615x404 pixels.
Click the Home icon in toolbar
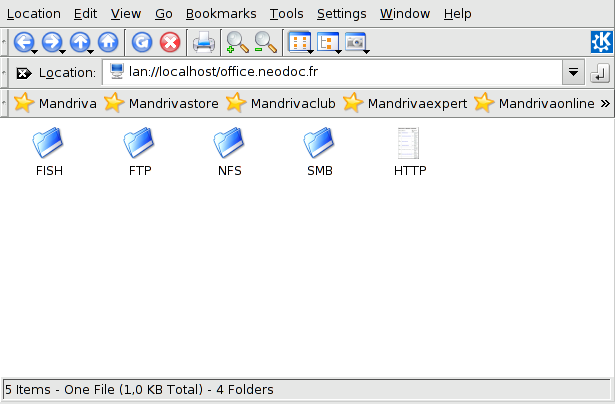tap(107, 42)
